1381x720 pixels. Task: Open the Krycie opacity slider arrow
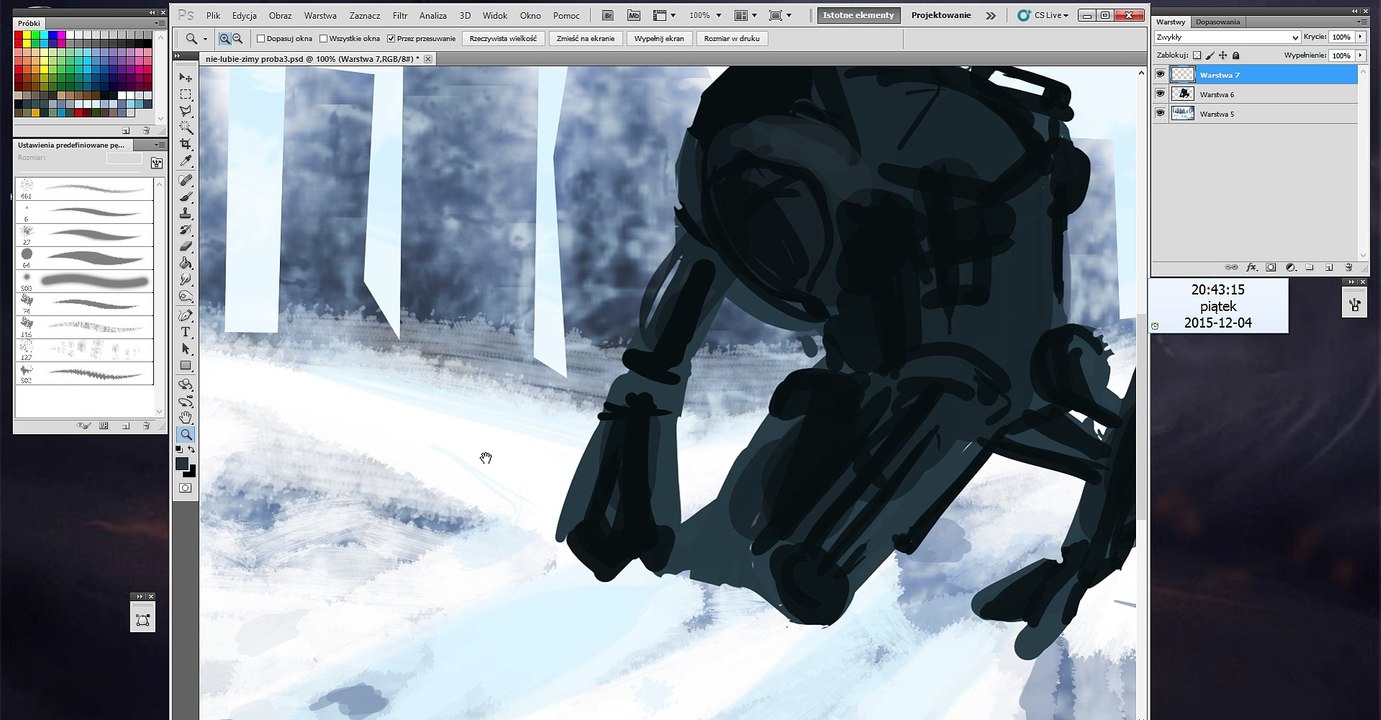point(1361,37)
